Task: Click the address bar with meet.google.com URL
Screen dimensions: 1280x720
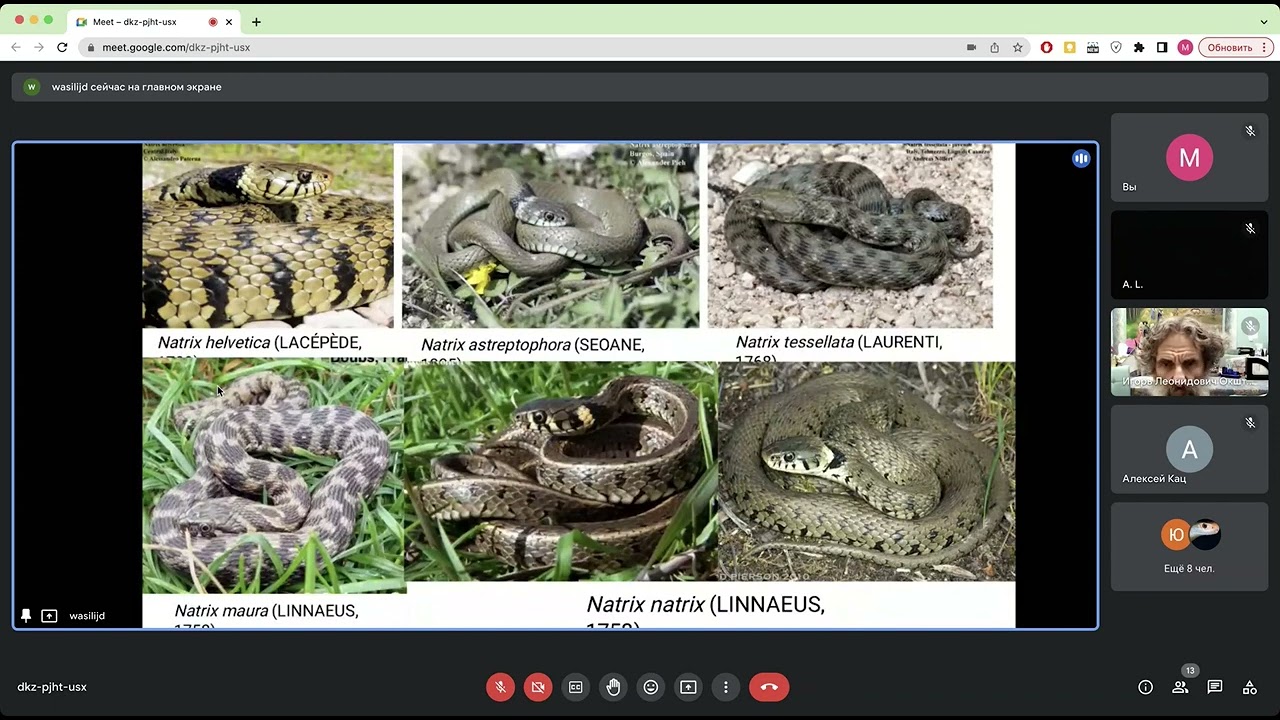Action: coord(555,47)
